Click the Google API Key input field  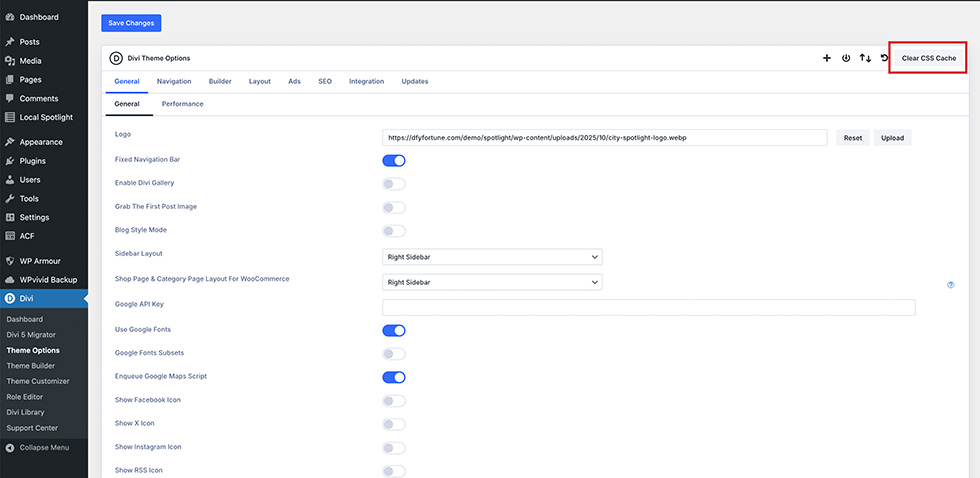(648, 308)
